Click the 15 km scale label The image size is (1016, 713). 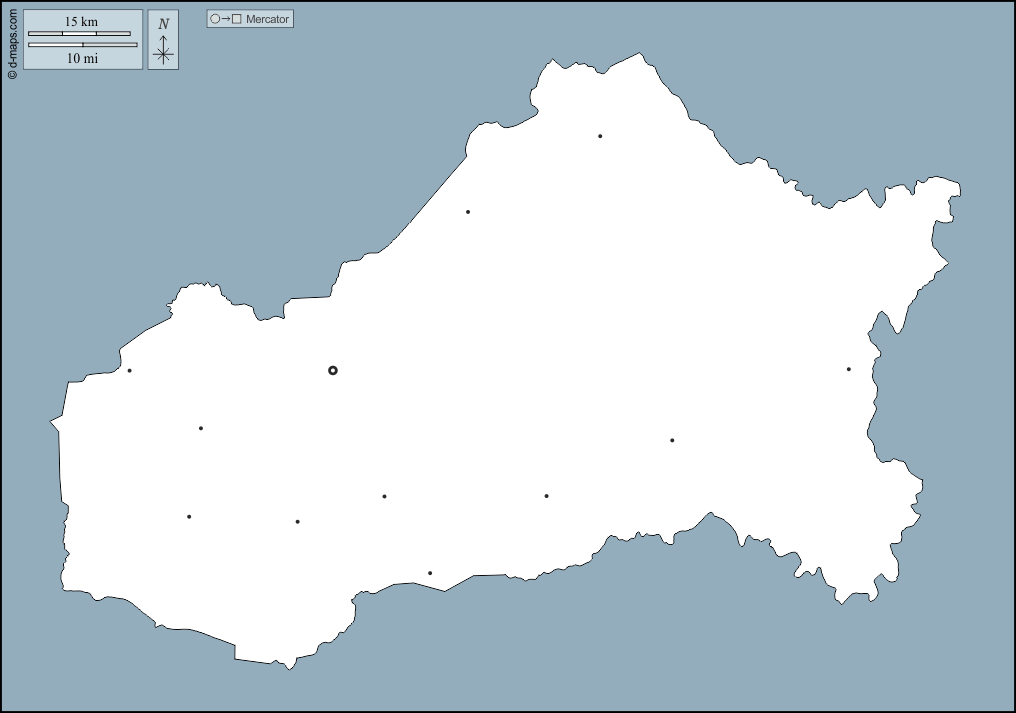(x=81, y=22)
